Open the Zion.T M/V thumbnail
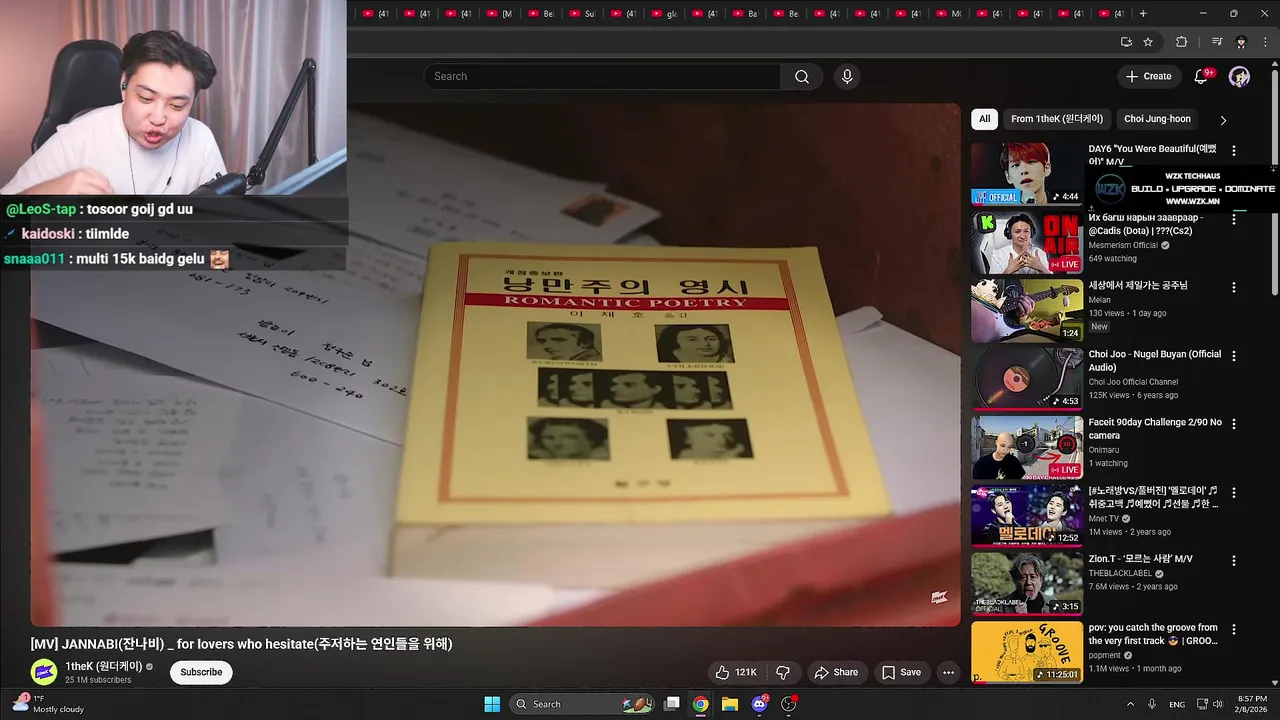This screenshot has height=720, width=1280. (x=1027, y=584)
